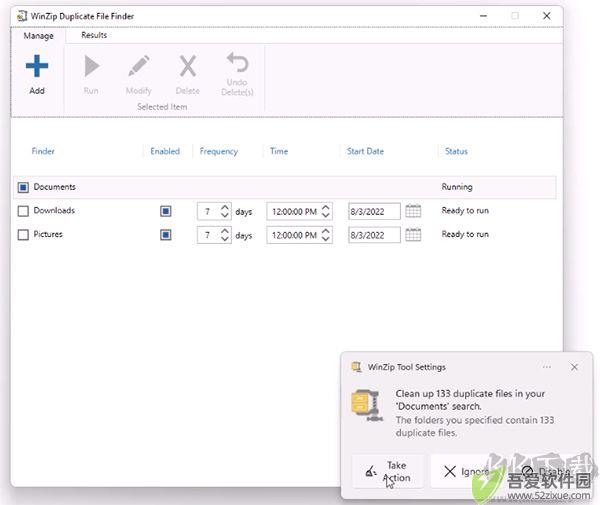Click Ignore button in notification
The width and height of the screenshot is (600, 505).
467,471
